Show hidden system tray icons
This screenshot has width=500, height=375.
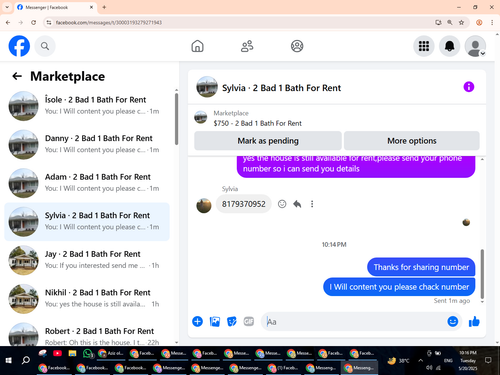click(421, 360)
